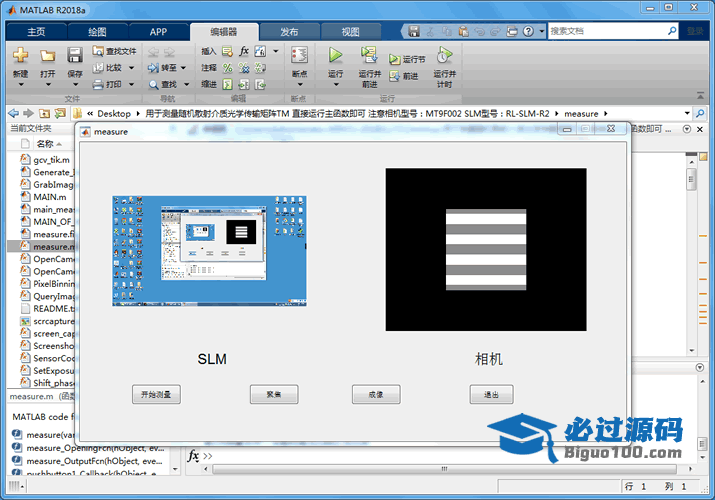Open dropdown arrow under 运行

336,85
